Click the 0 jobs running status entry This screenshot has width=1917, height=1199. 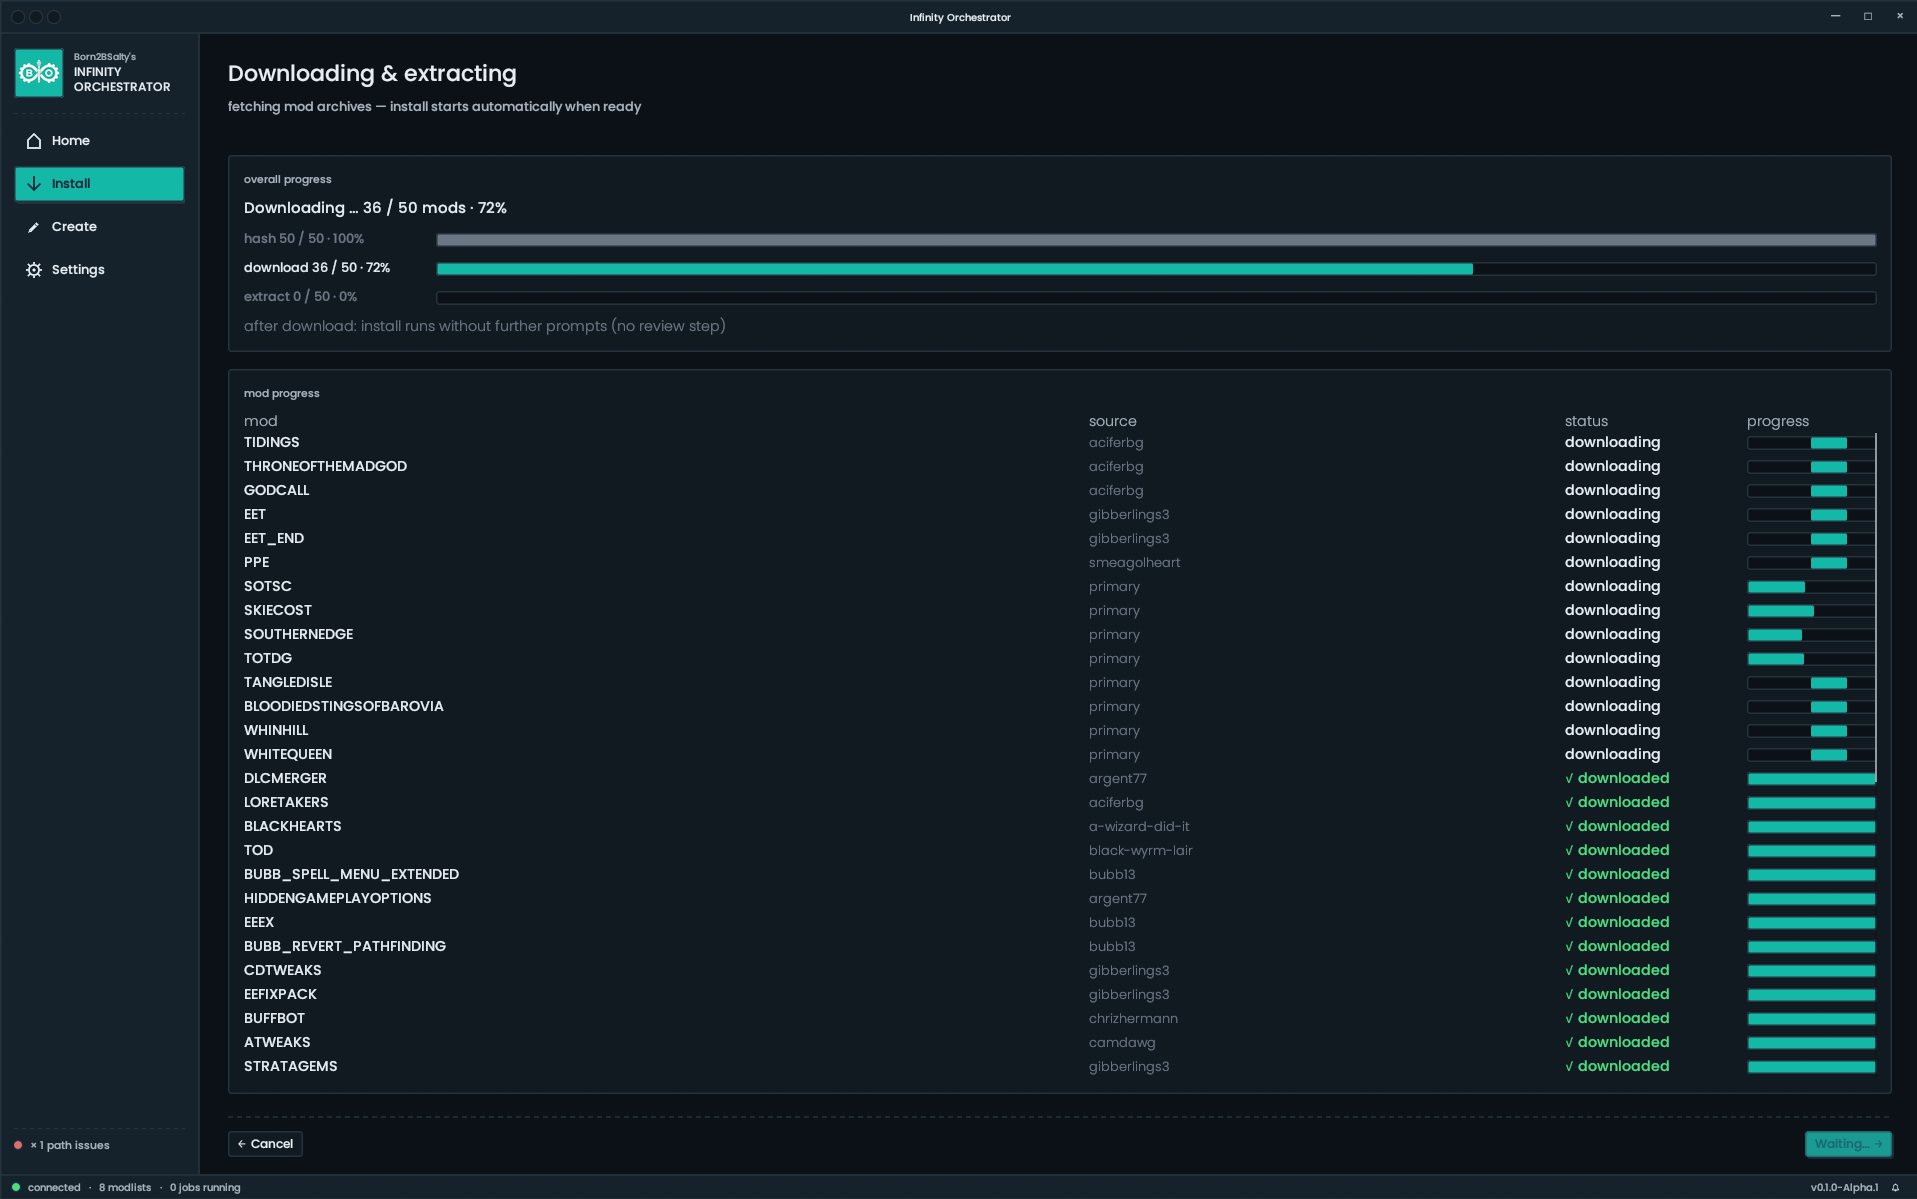[205, 1188]
